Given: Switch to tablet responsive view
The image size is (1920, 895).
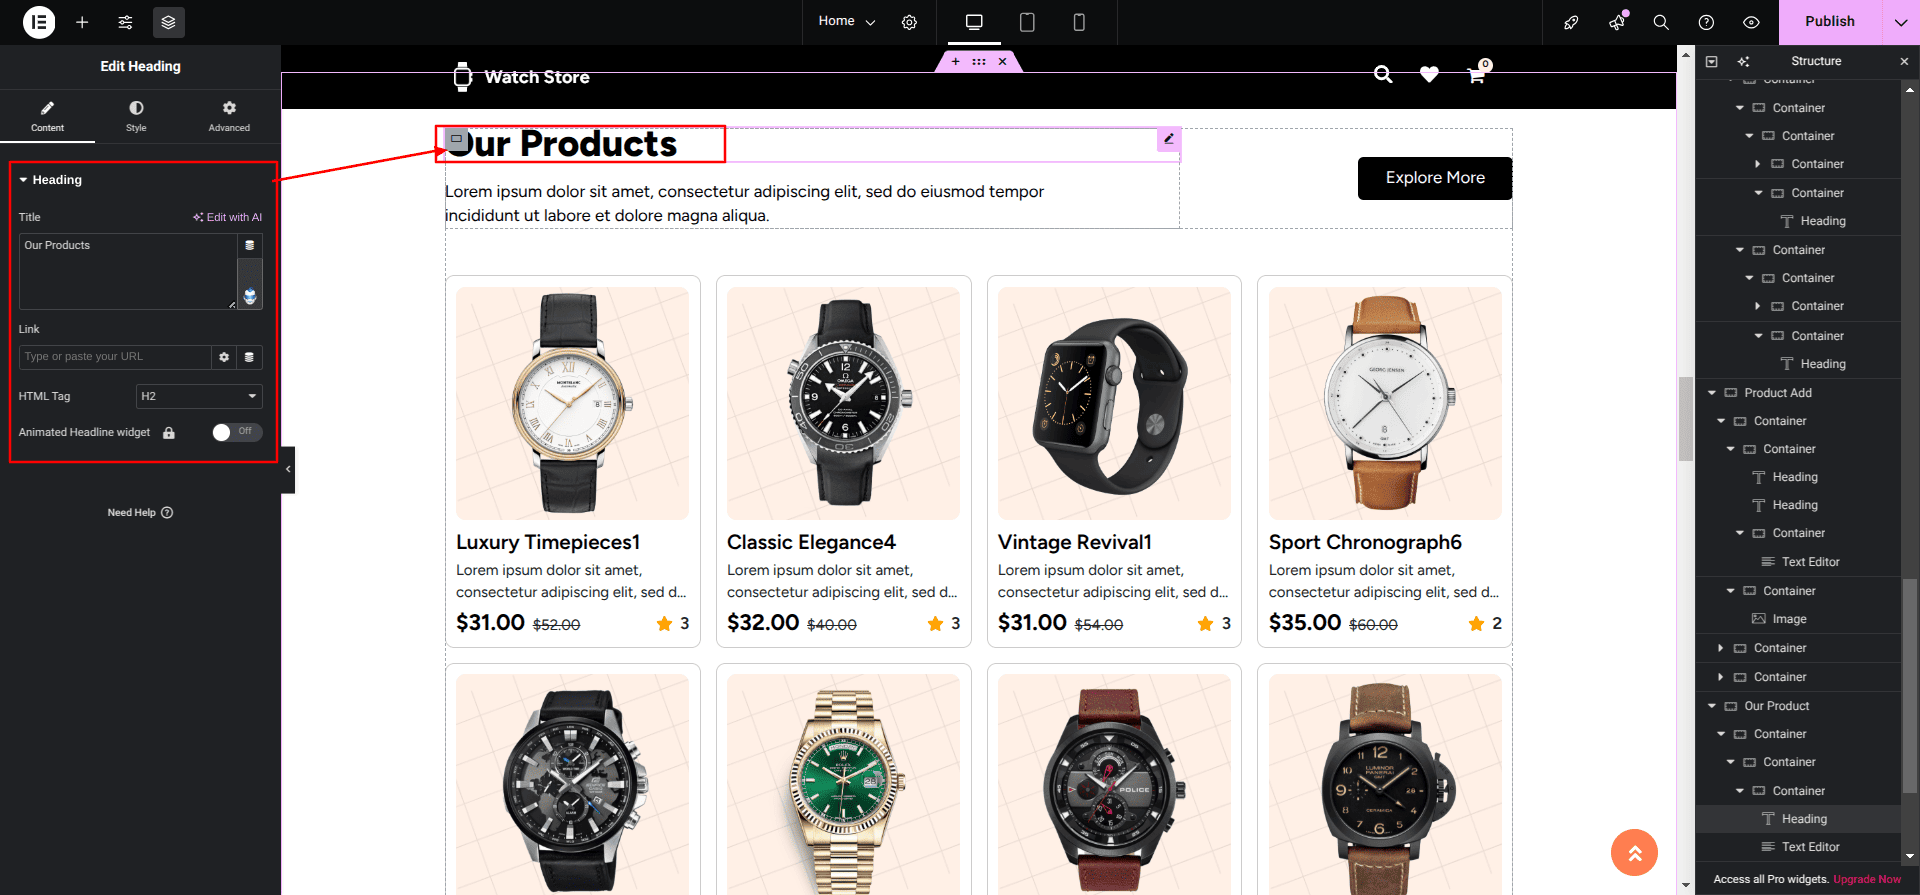Looking at the screenshot, I should [x=1027, y=22].
